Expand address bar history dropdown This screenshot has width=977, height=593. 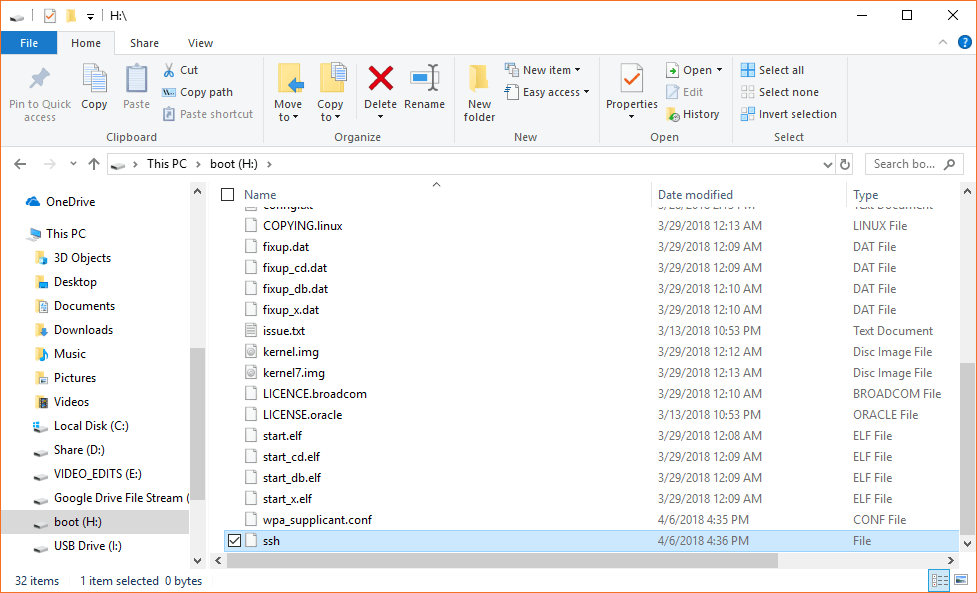click(x=828, y=164)
